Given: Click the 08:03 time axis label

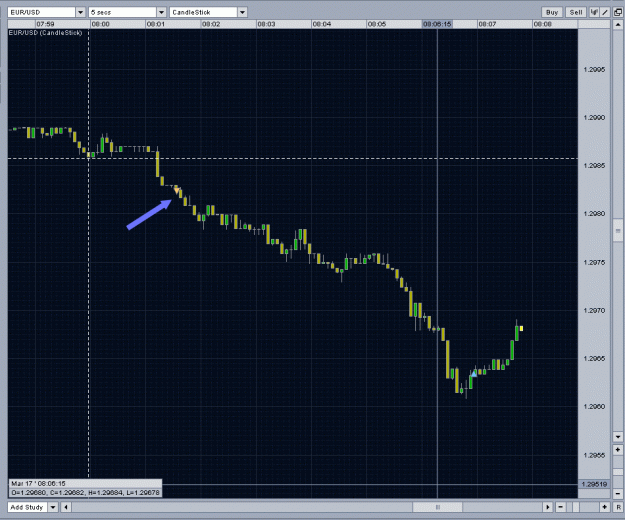Looking at the screenshot, I should pyautogui.click(x=266, y=24).
